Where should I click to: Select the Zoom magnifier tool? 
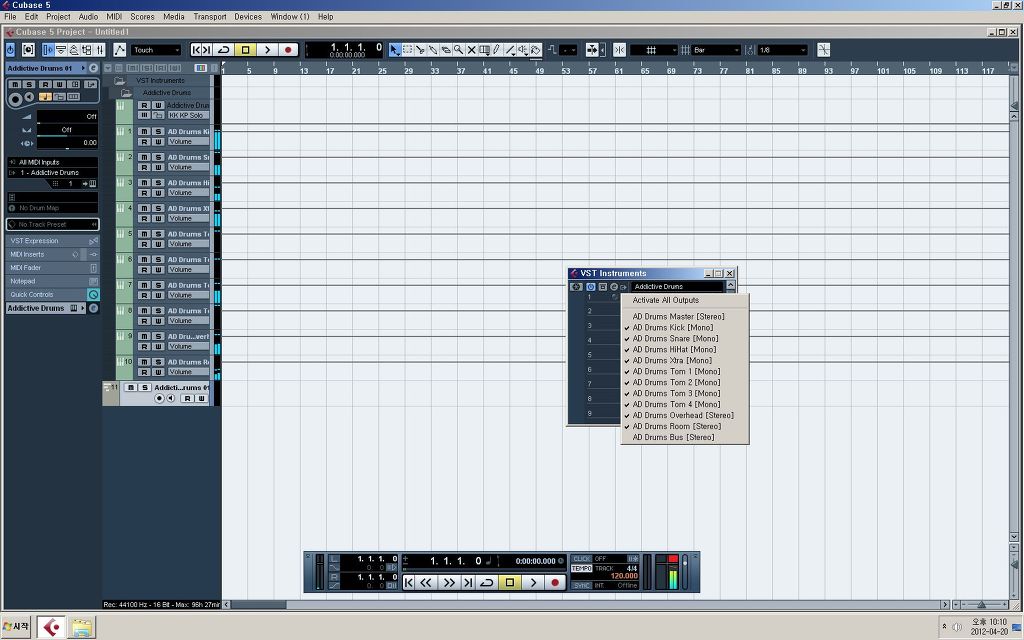[458, 50]
